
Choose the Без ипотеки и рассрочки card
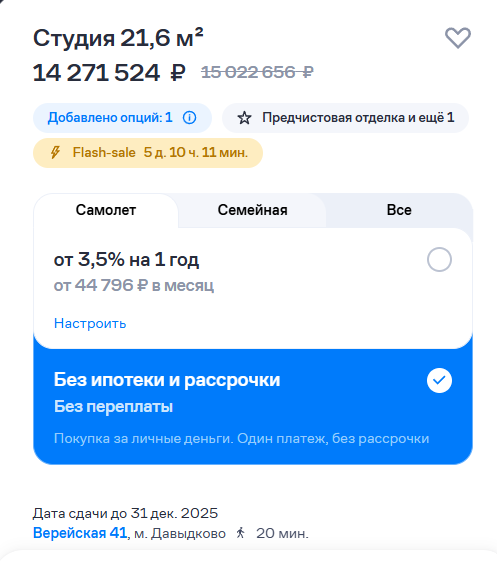tap(253, 405)
